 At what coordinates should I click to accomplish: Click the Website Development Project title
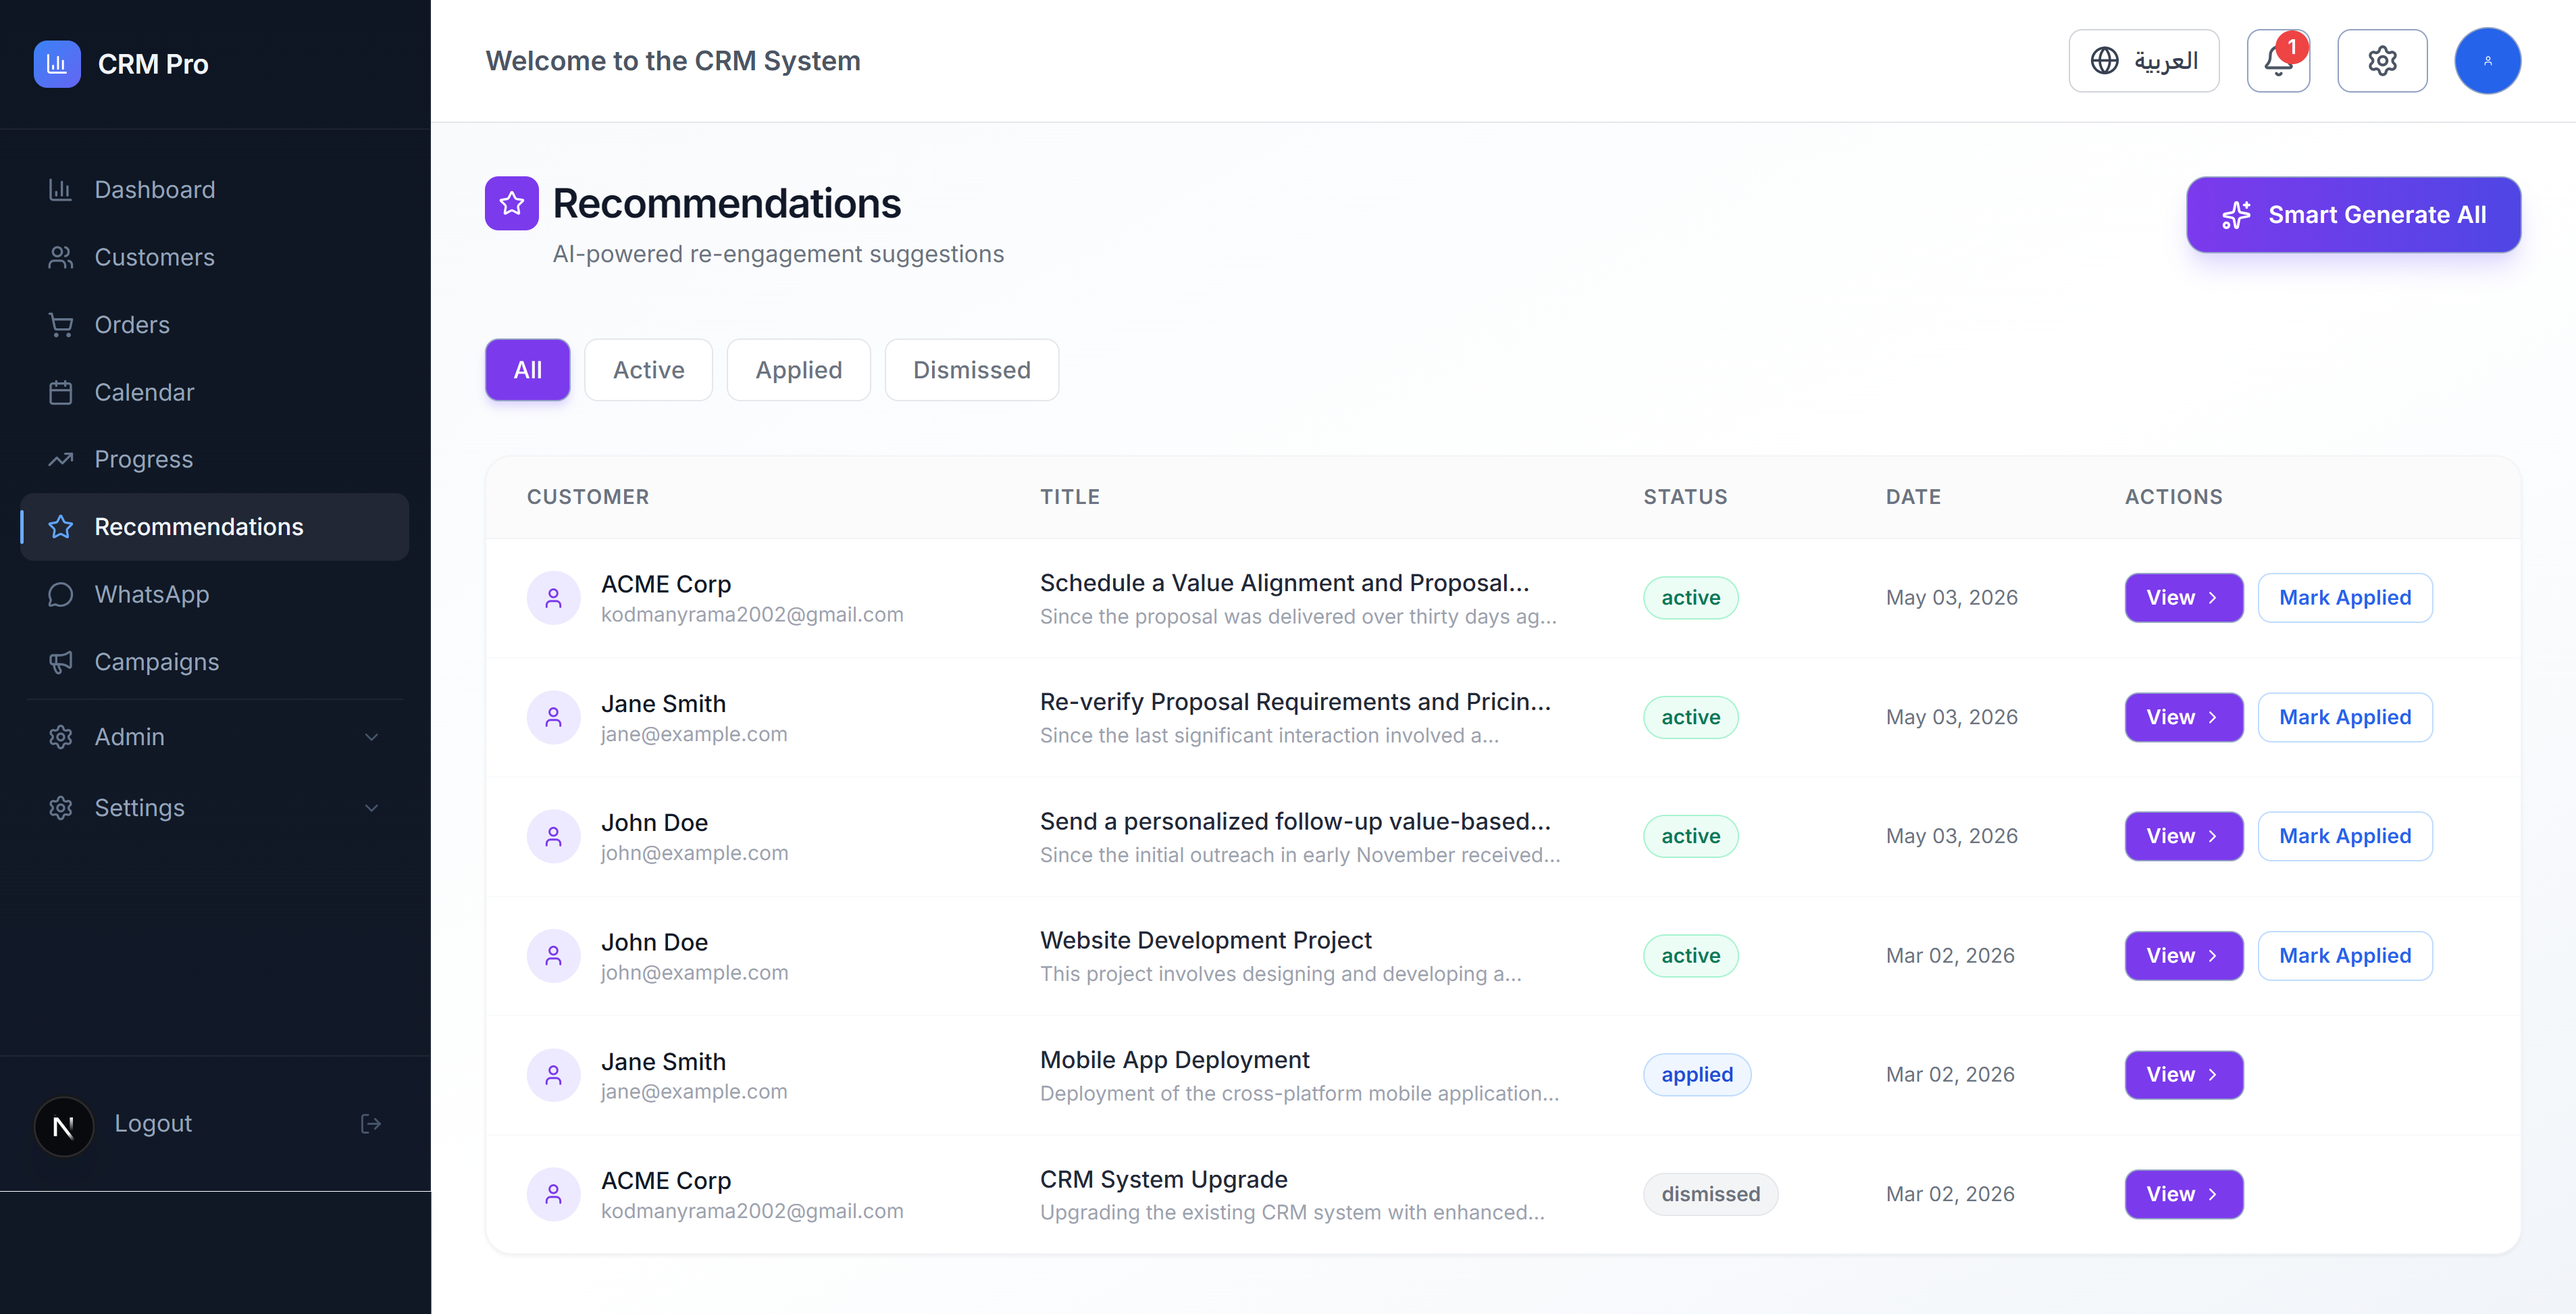point(1206,941)
